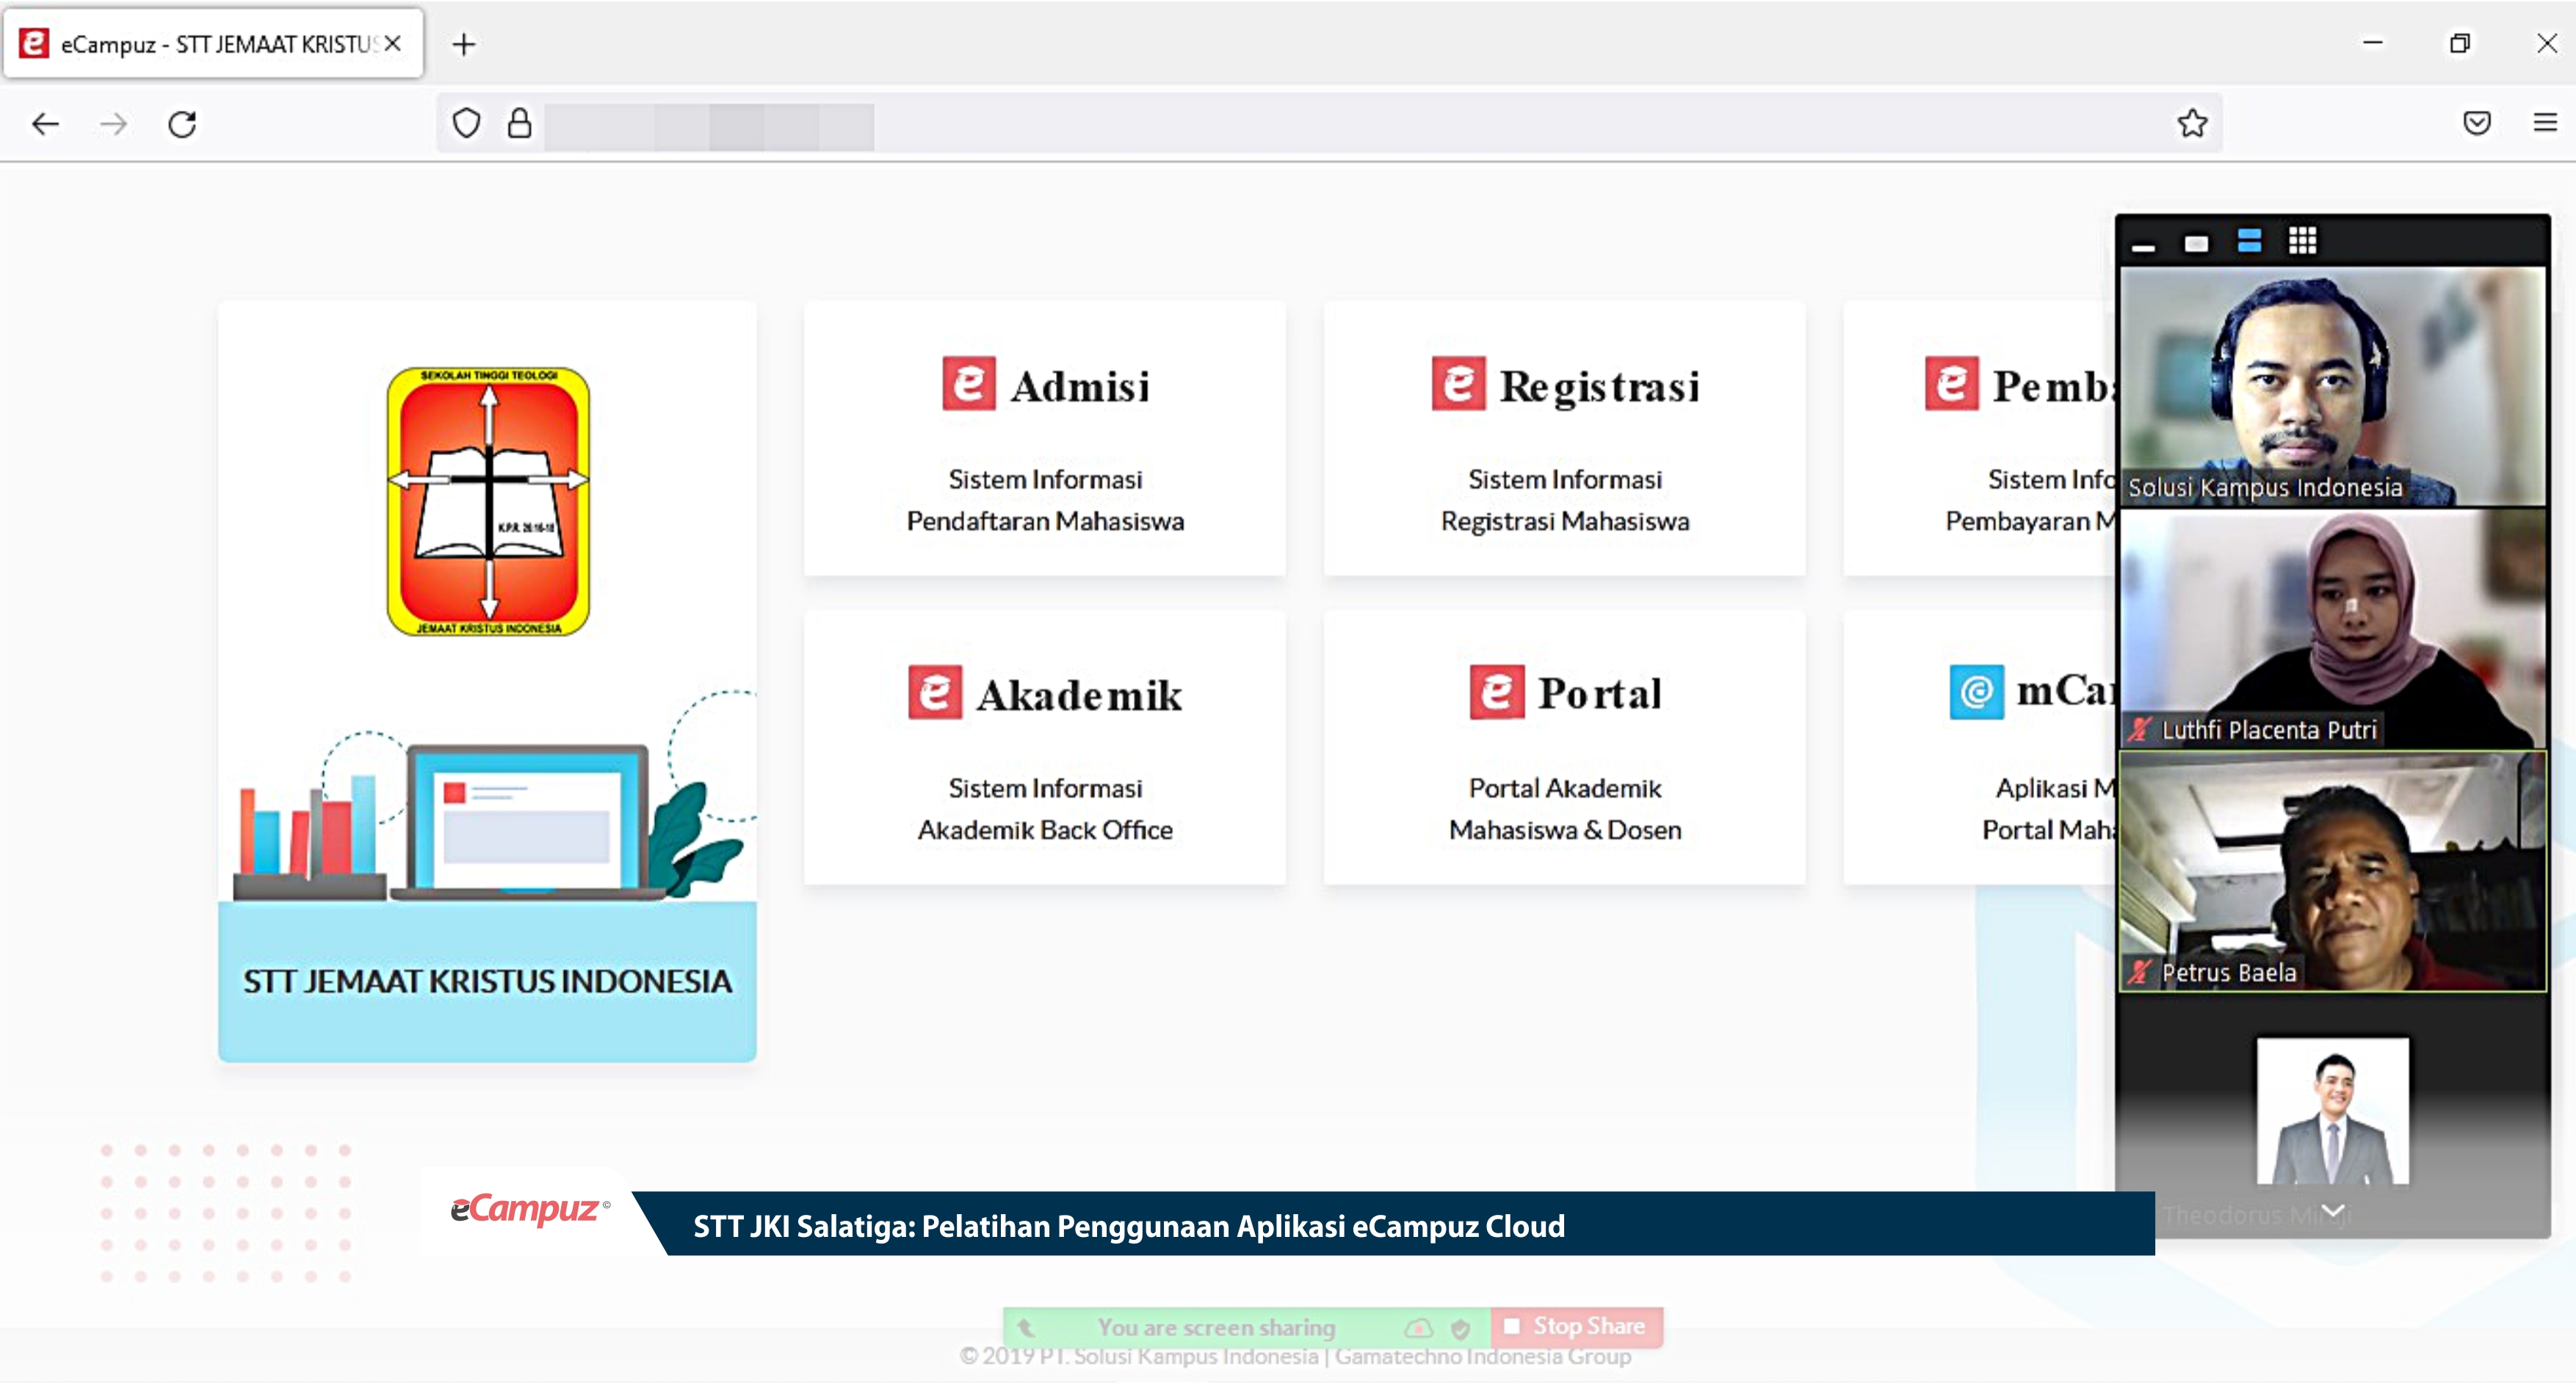The height and width of the screenshot is (1383, 2576).
Task: Open the Registrasi Mahasiswa system
Action: [x=1565, y=438]
